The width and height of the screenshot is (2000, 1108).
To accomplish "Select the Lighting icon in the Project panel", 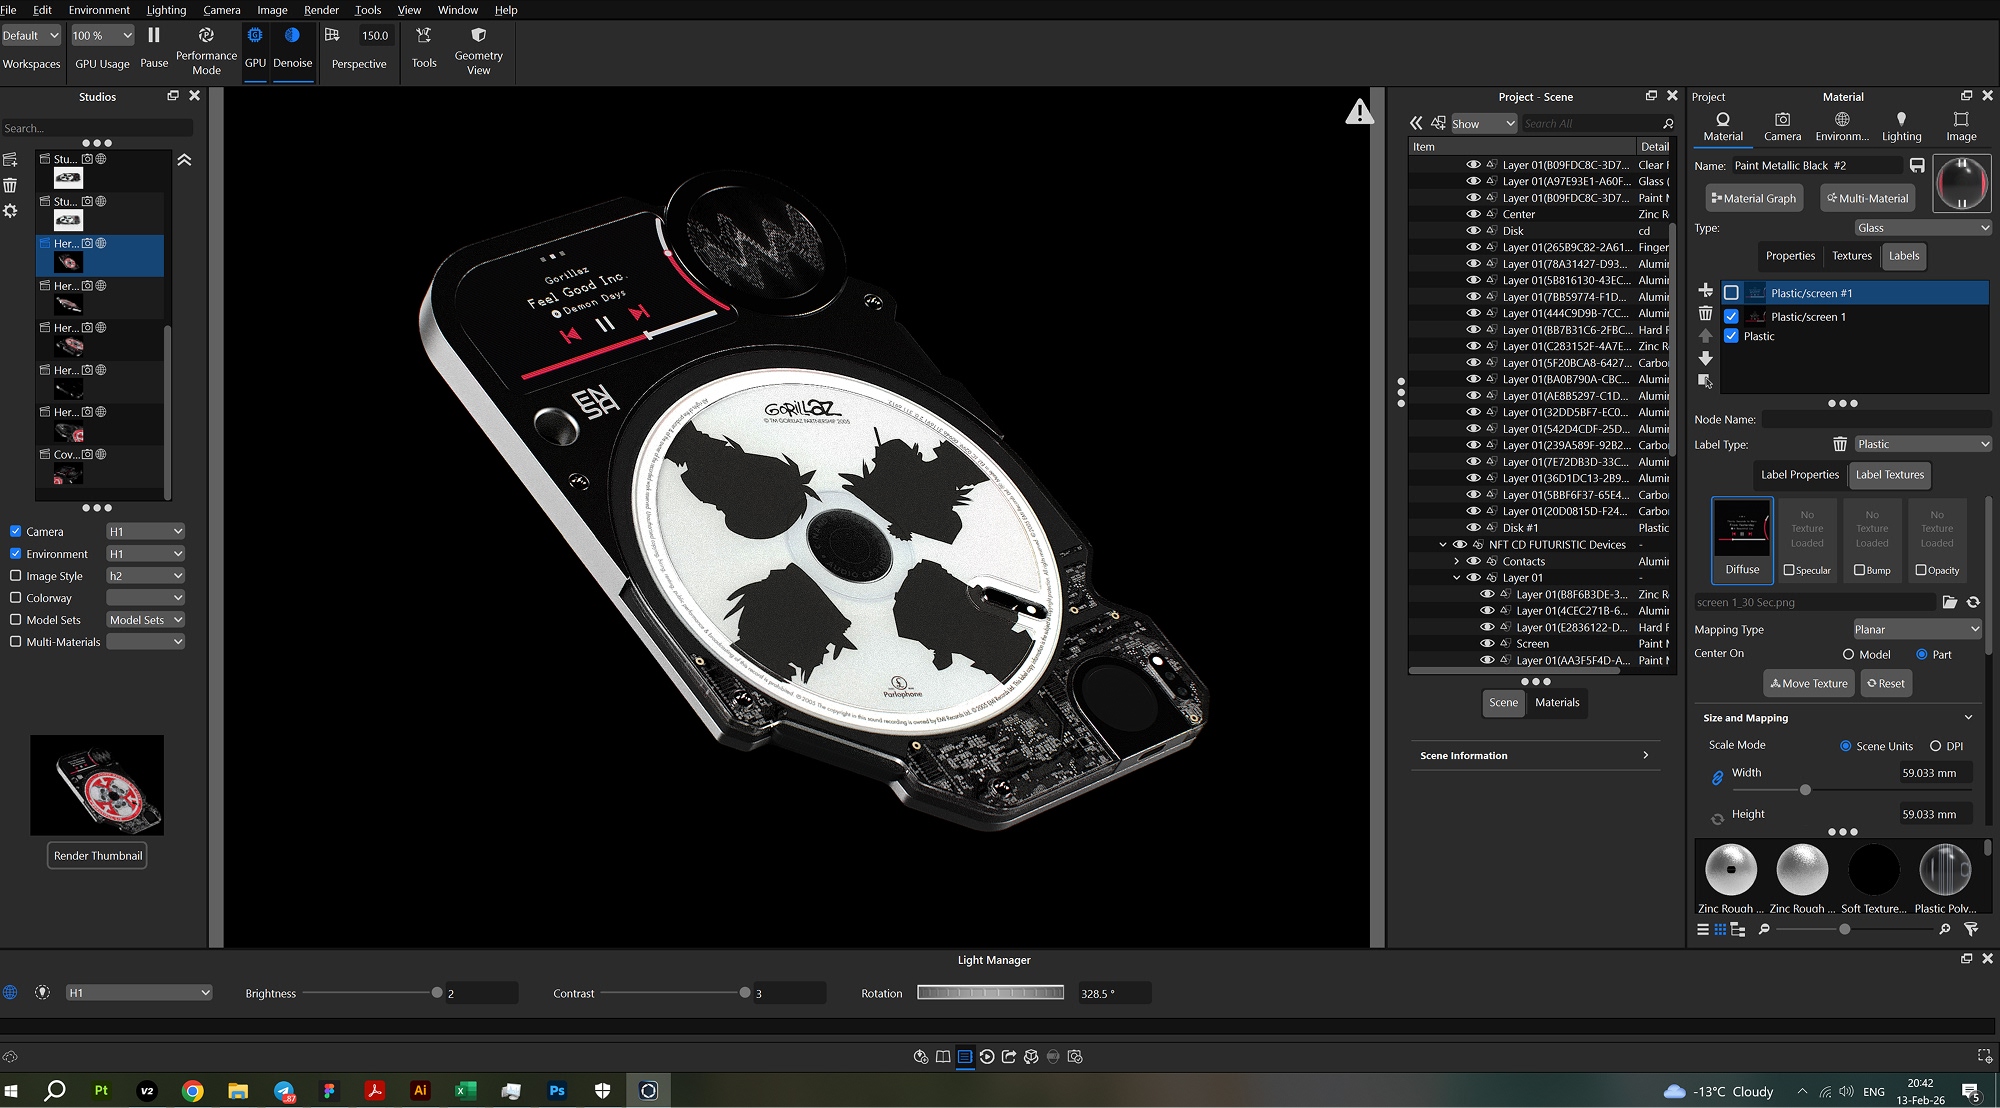I will [x=1903, y=121].
